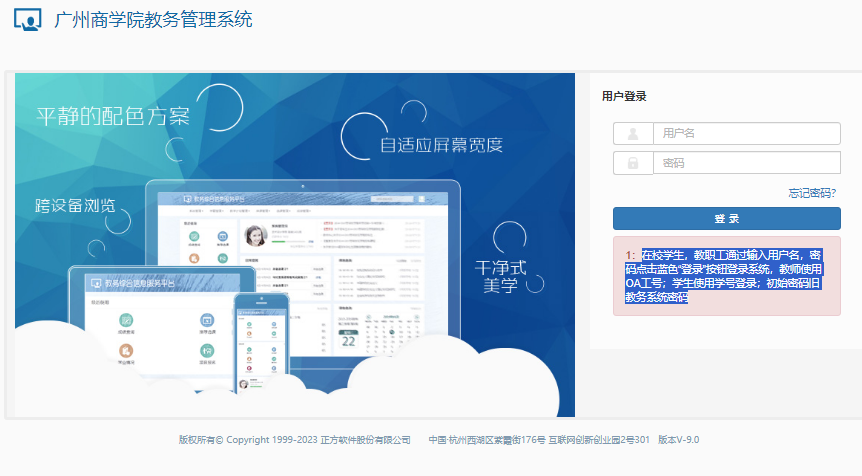Click the user silhouette icon beside the 用户名 field
The image size is (862, 476).
[x=633, y=134]
